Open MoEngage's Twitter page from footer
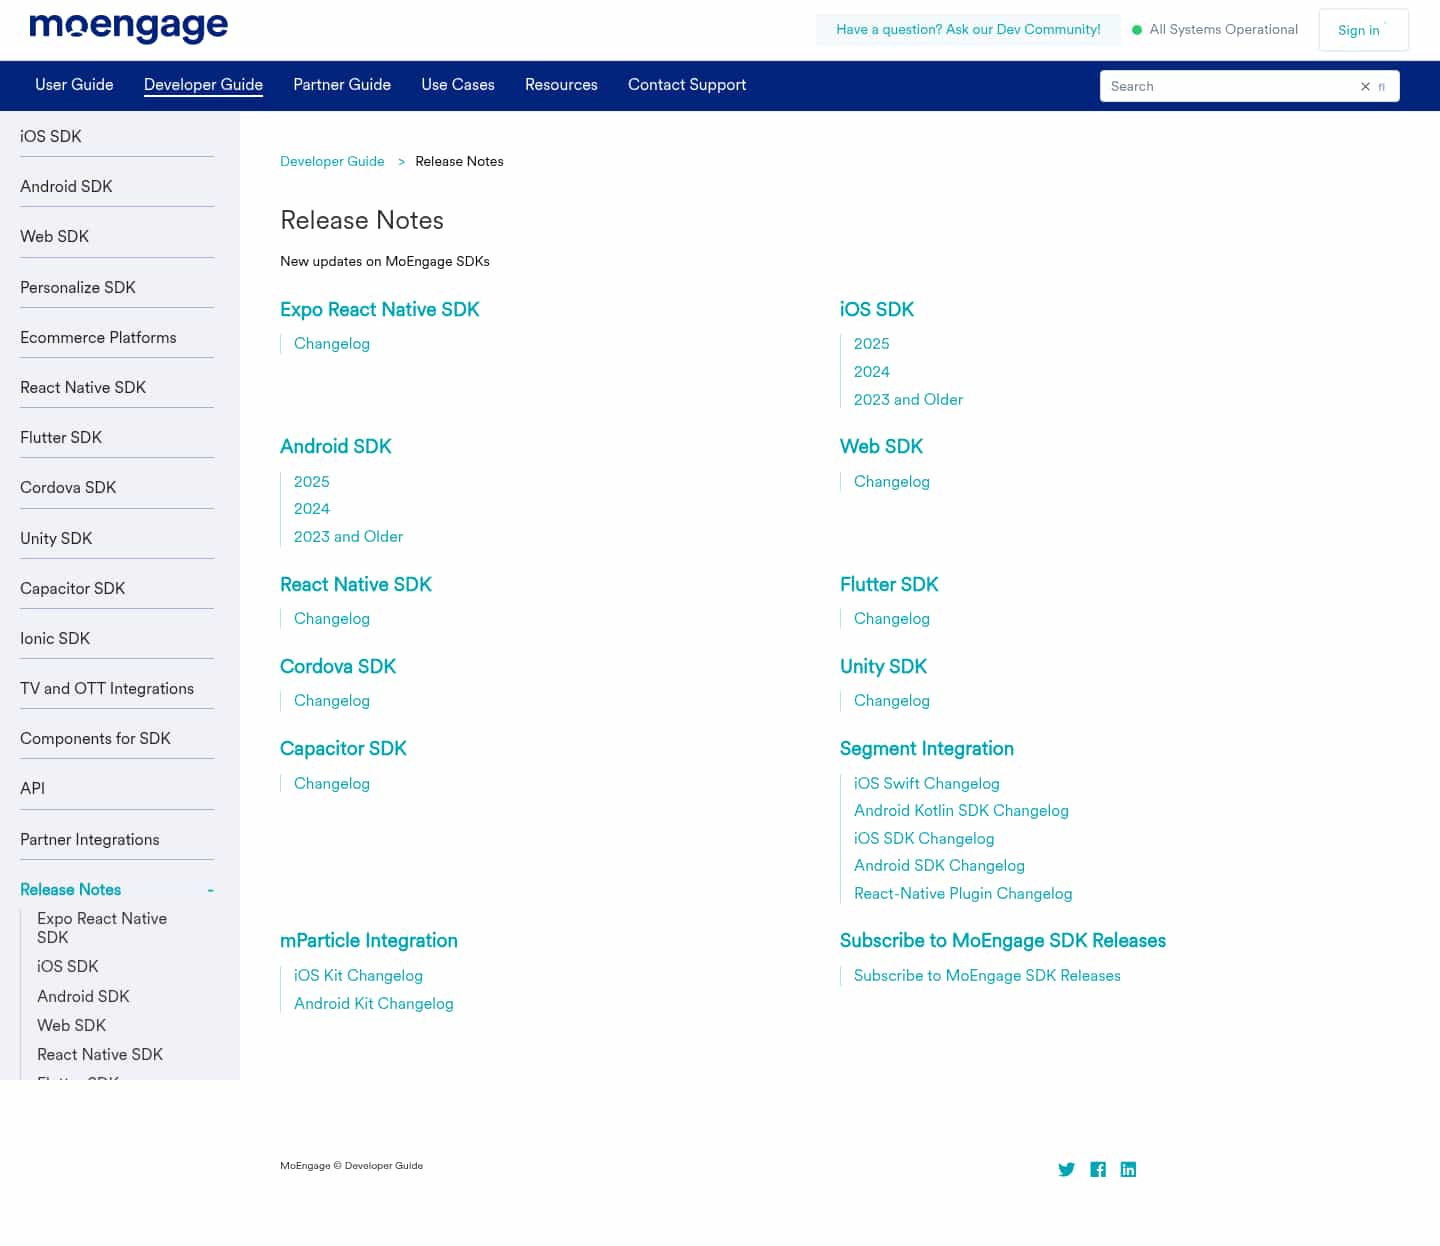The image size is (1440, 1246). click(x=1067, y=1169)
